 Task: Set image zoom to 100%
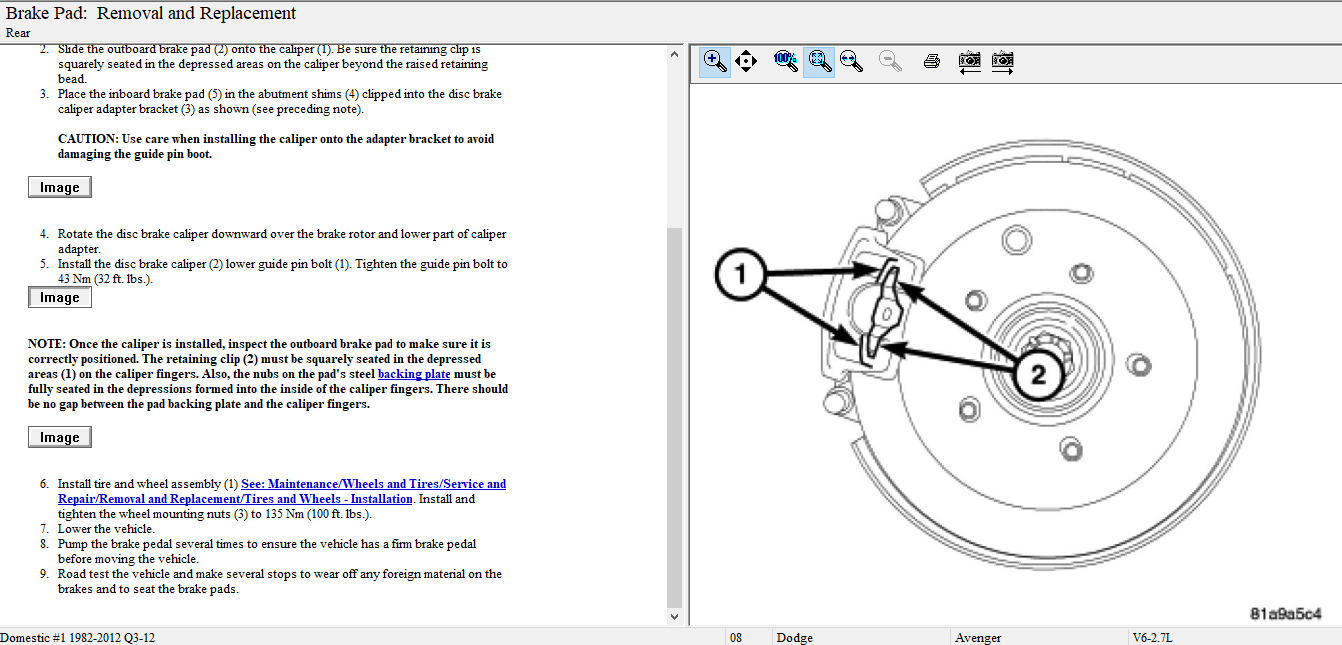click(x=786, y=61)
